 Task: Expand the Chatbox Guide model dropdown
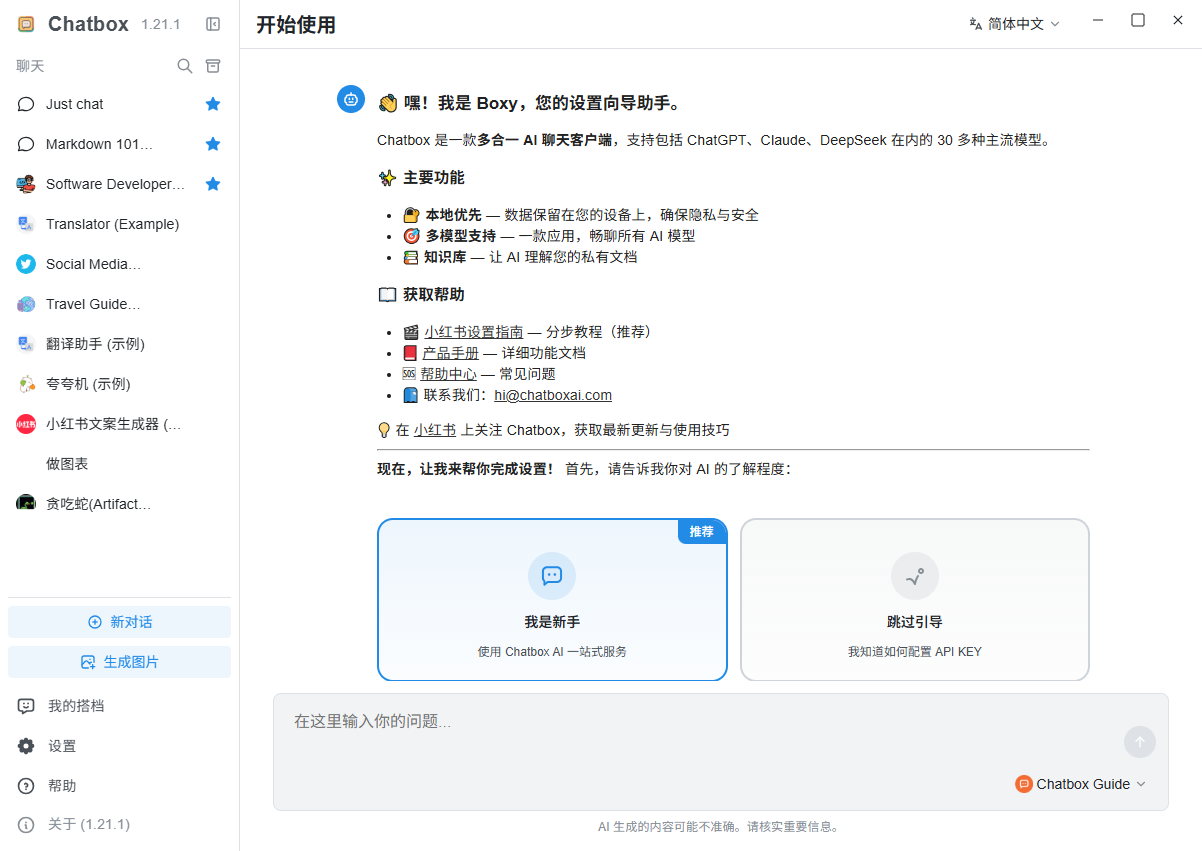(x=1081, y=784)
